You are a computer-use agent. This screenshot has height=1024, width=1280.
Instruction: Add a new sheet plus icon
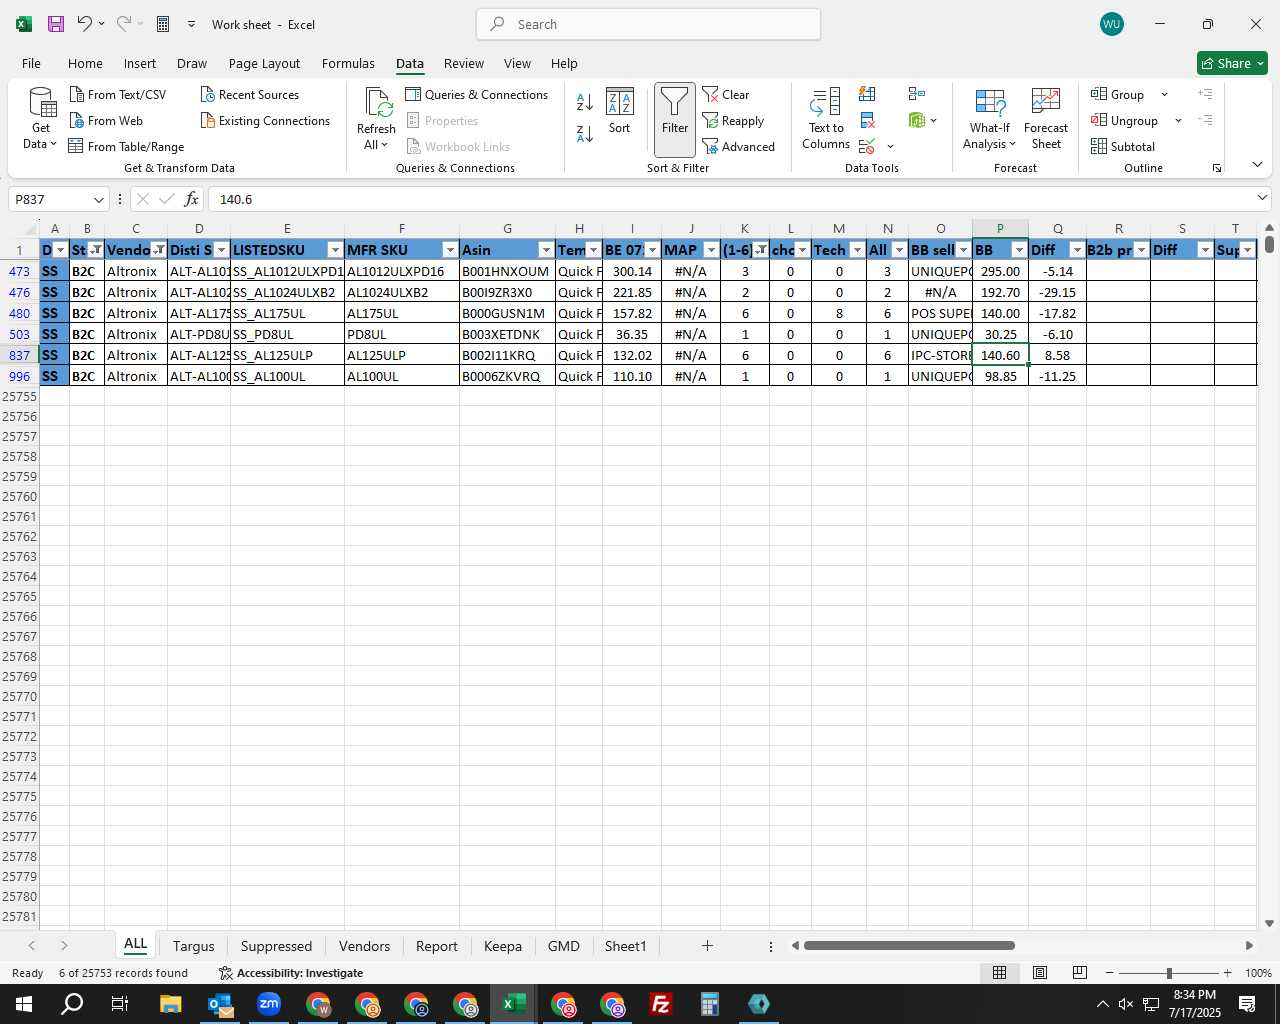coord(707,945)
